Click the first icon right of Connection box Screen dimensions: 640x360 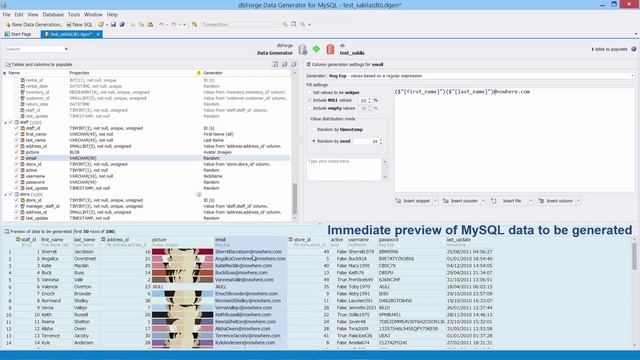(x=285, y=24)
